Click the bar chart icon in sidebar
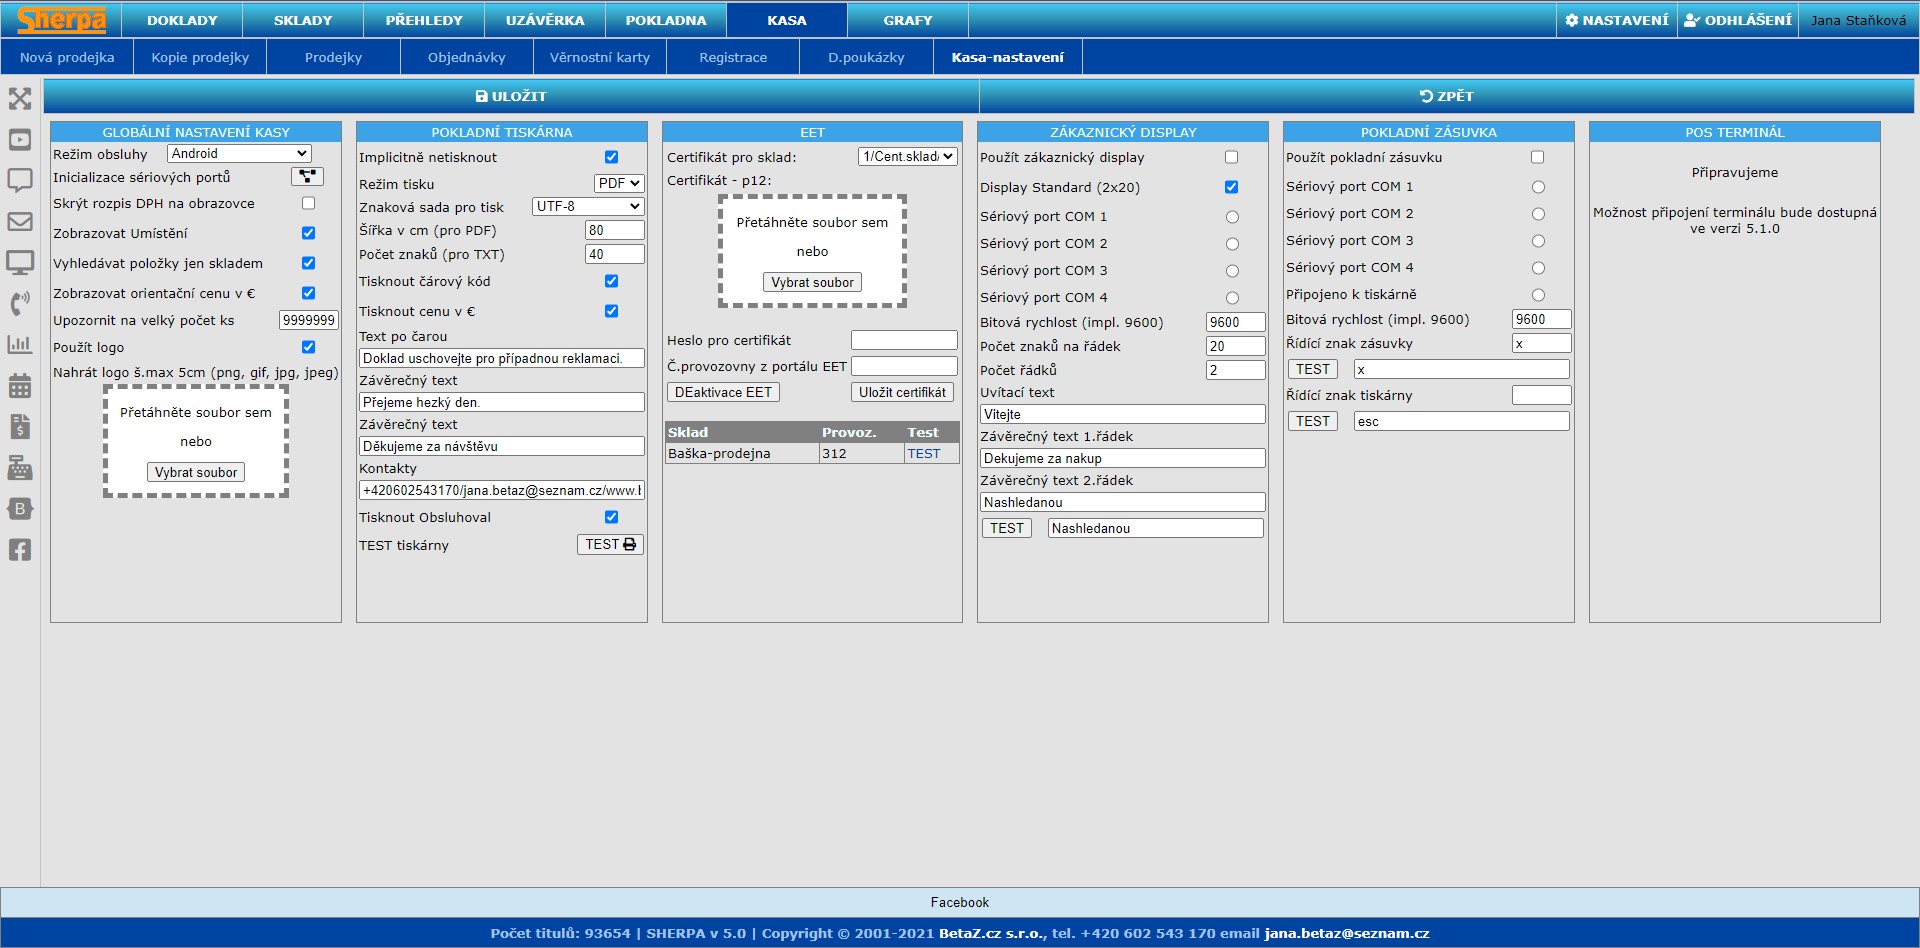1920x948 pixels. (20, 345)
